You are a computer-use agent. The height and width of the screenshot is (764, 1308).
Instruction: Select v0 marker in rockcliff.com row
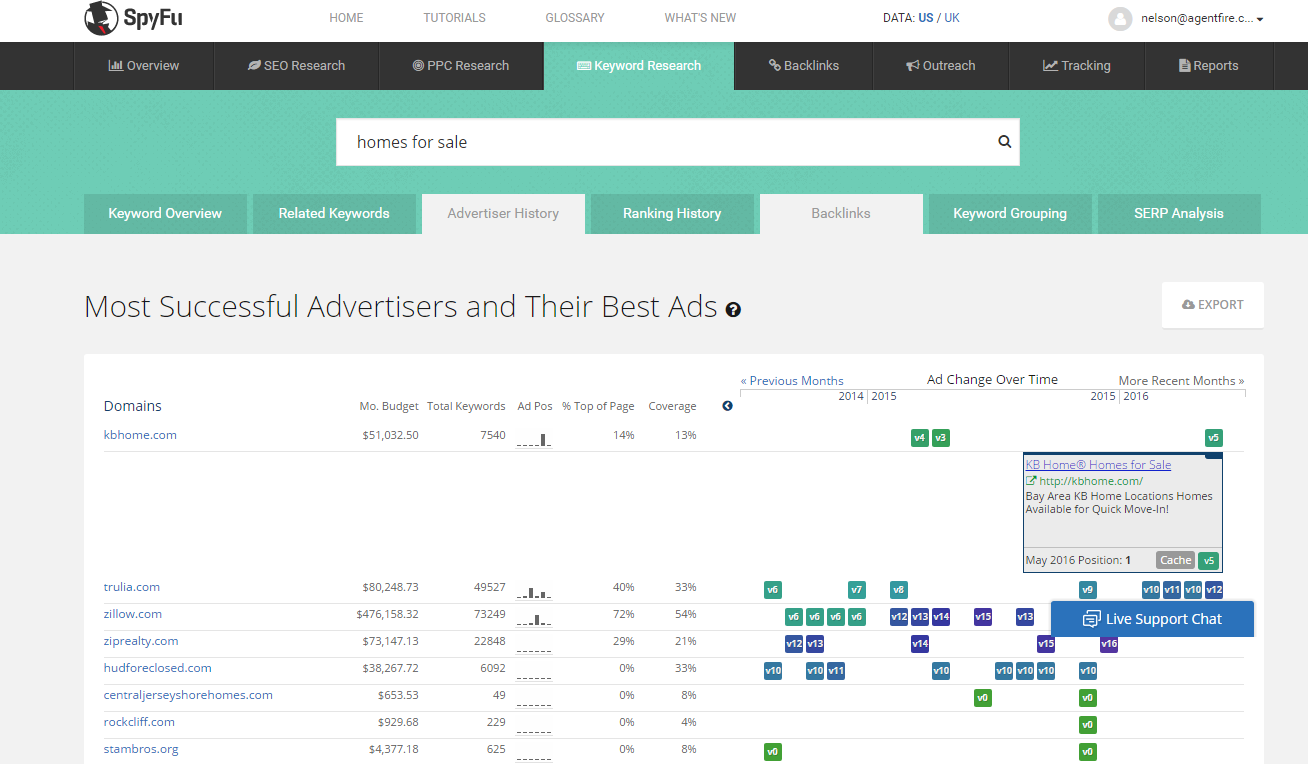point(1088,725)
